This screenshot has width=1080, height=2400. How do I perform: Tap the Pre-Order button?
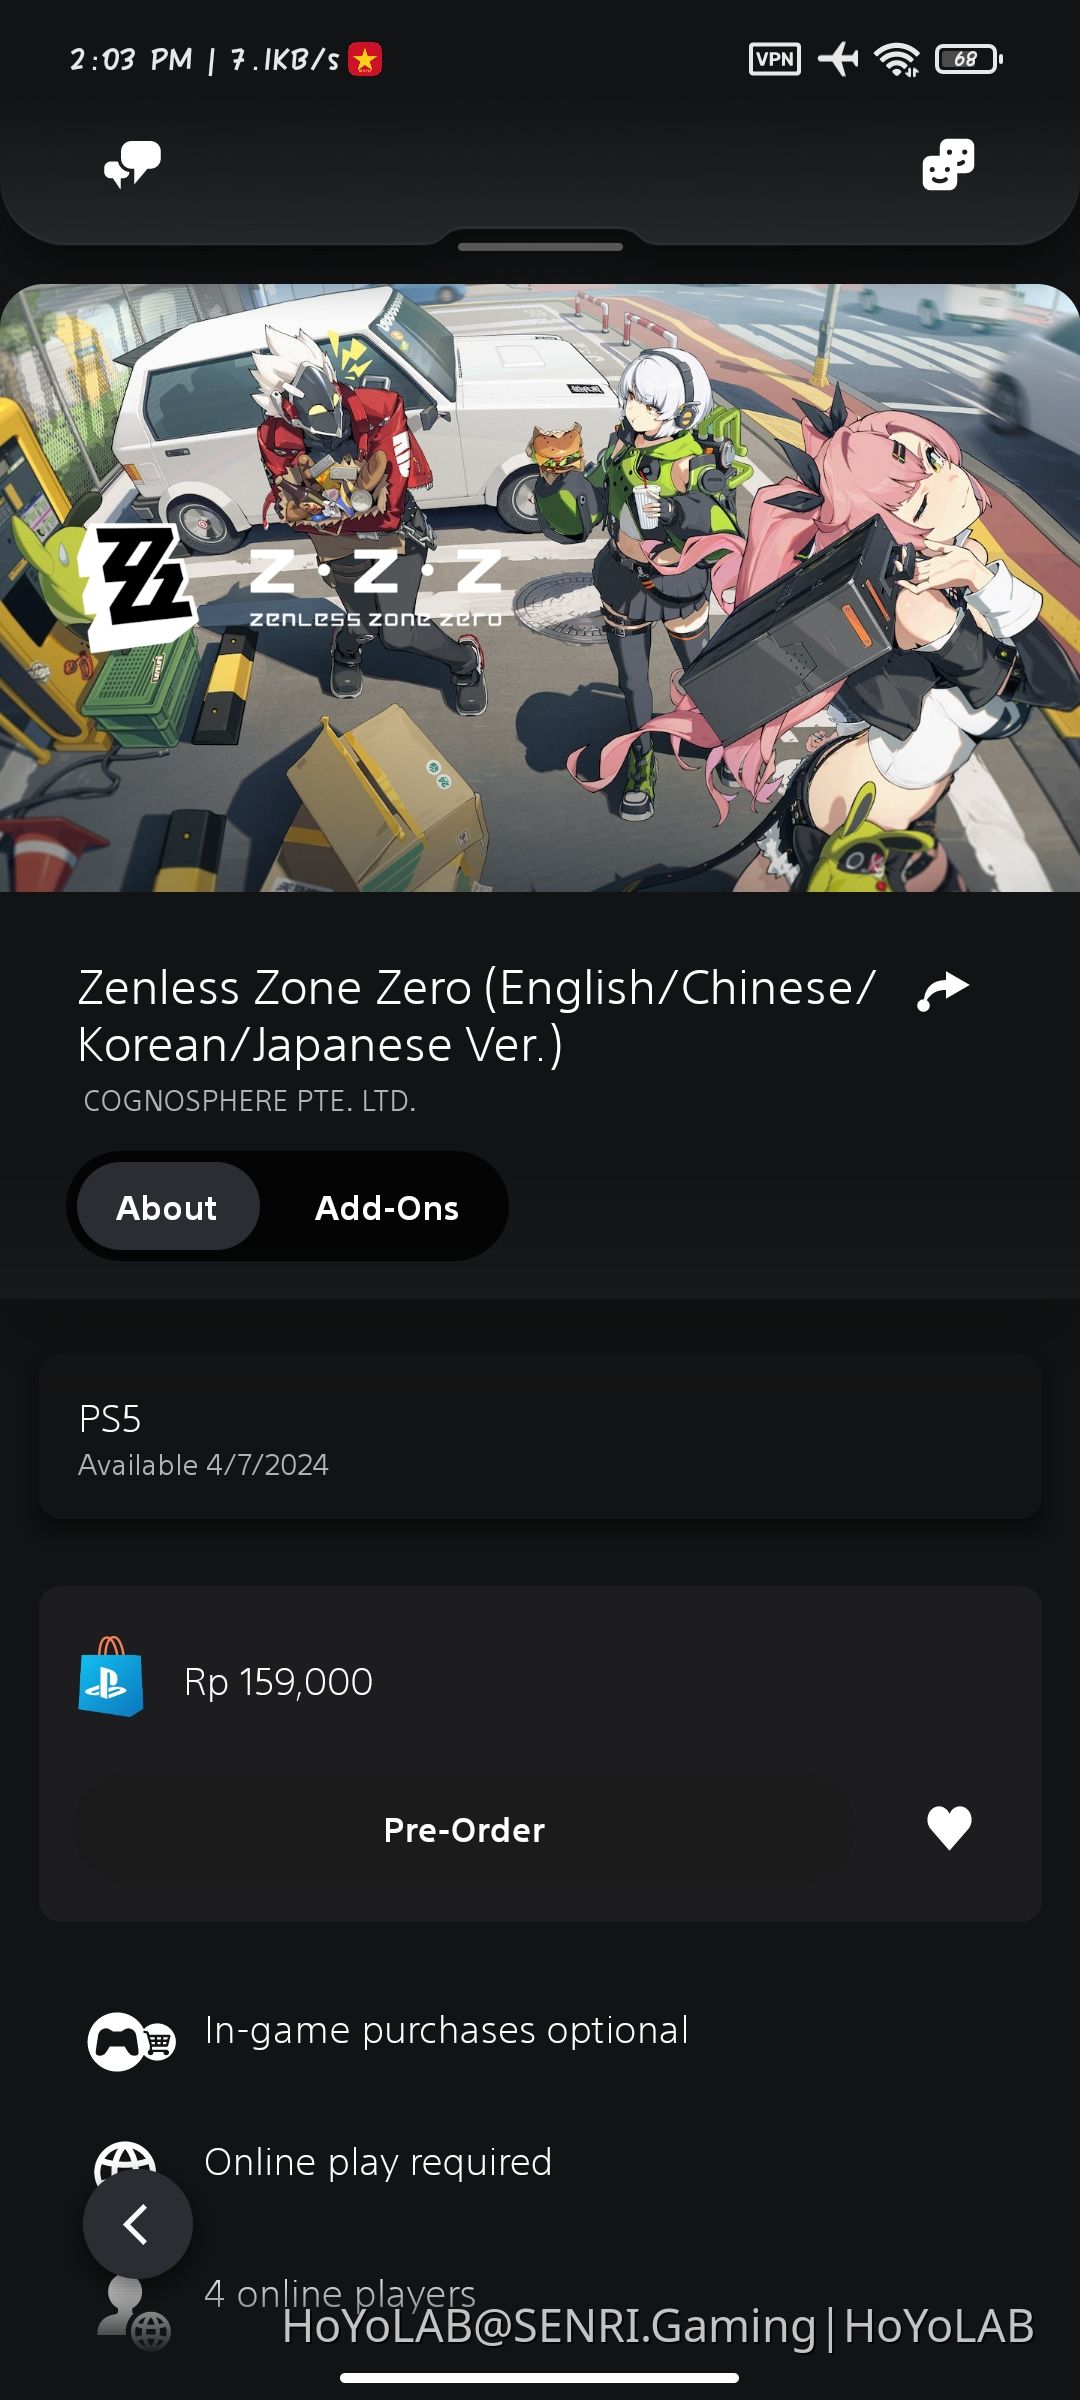pyautogui.click(x=465, y=1830)
